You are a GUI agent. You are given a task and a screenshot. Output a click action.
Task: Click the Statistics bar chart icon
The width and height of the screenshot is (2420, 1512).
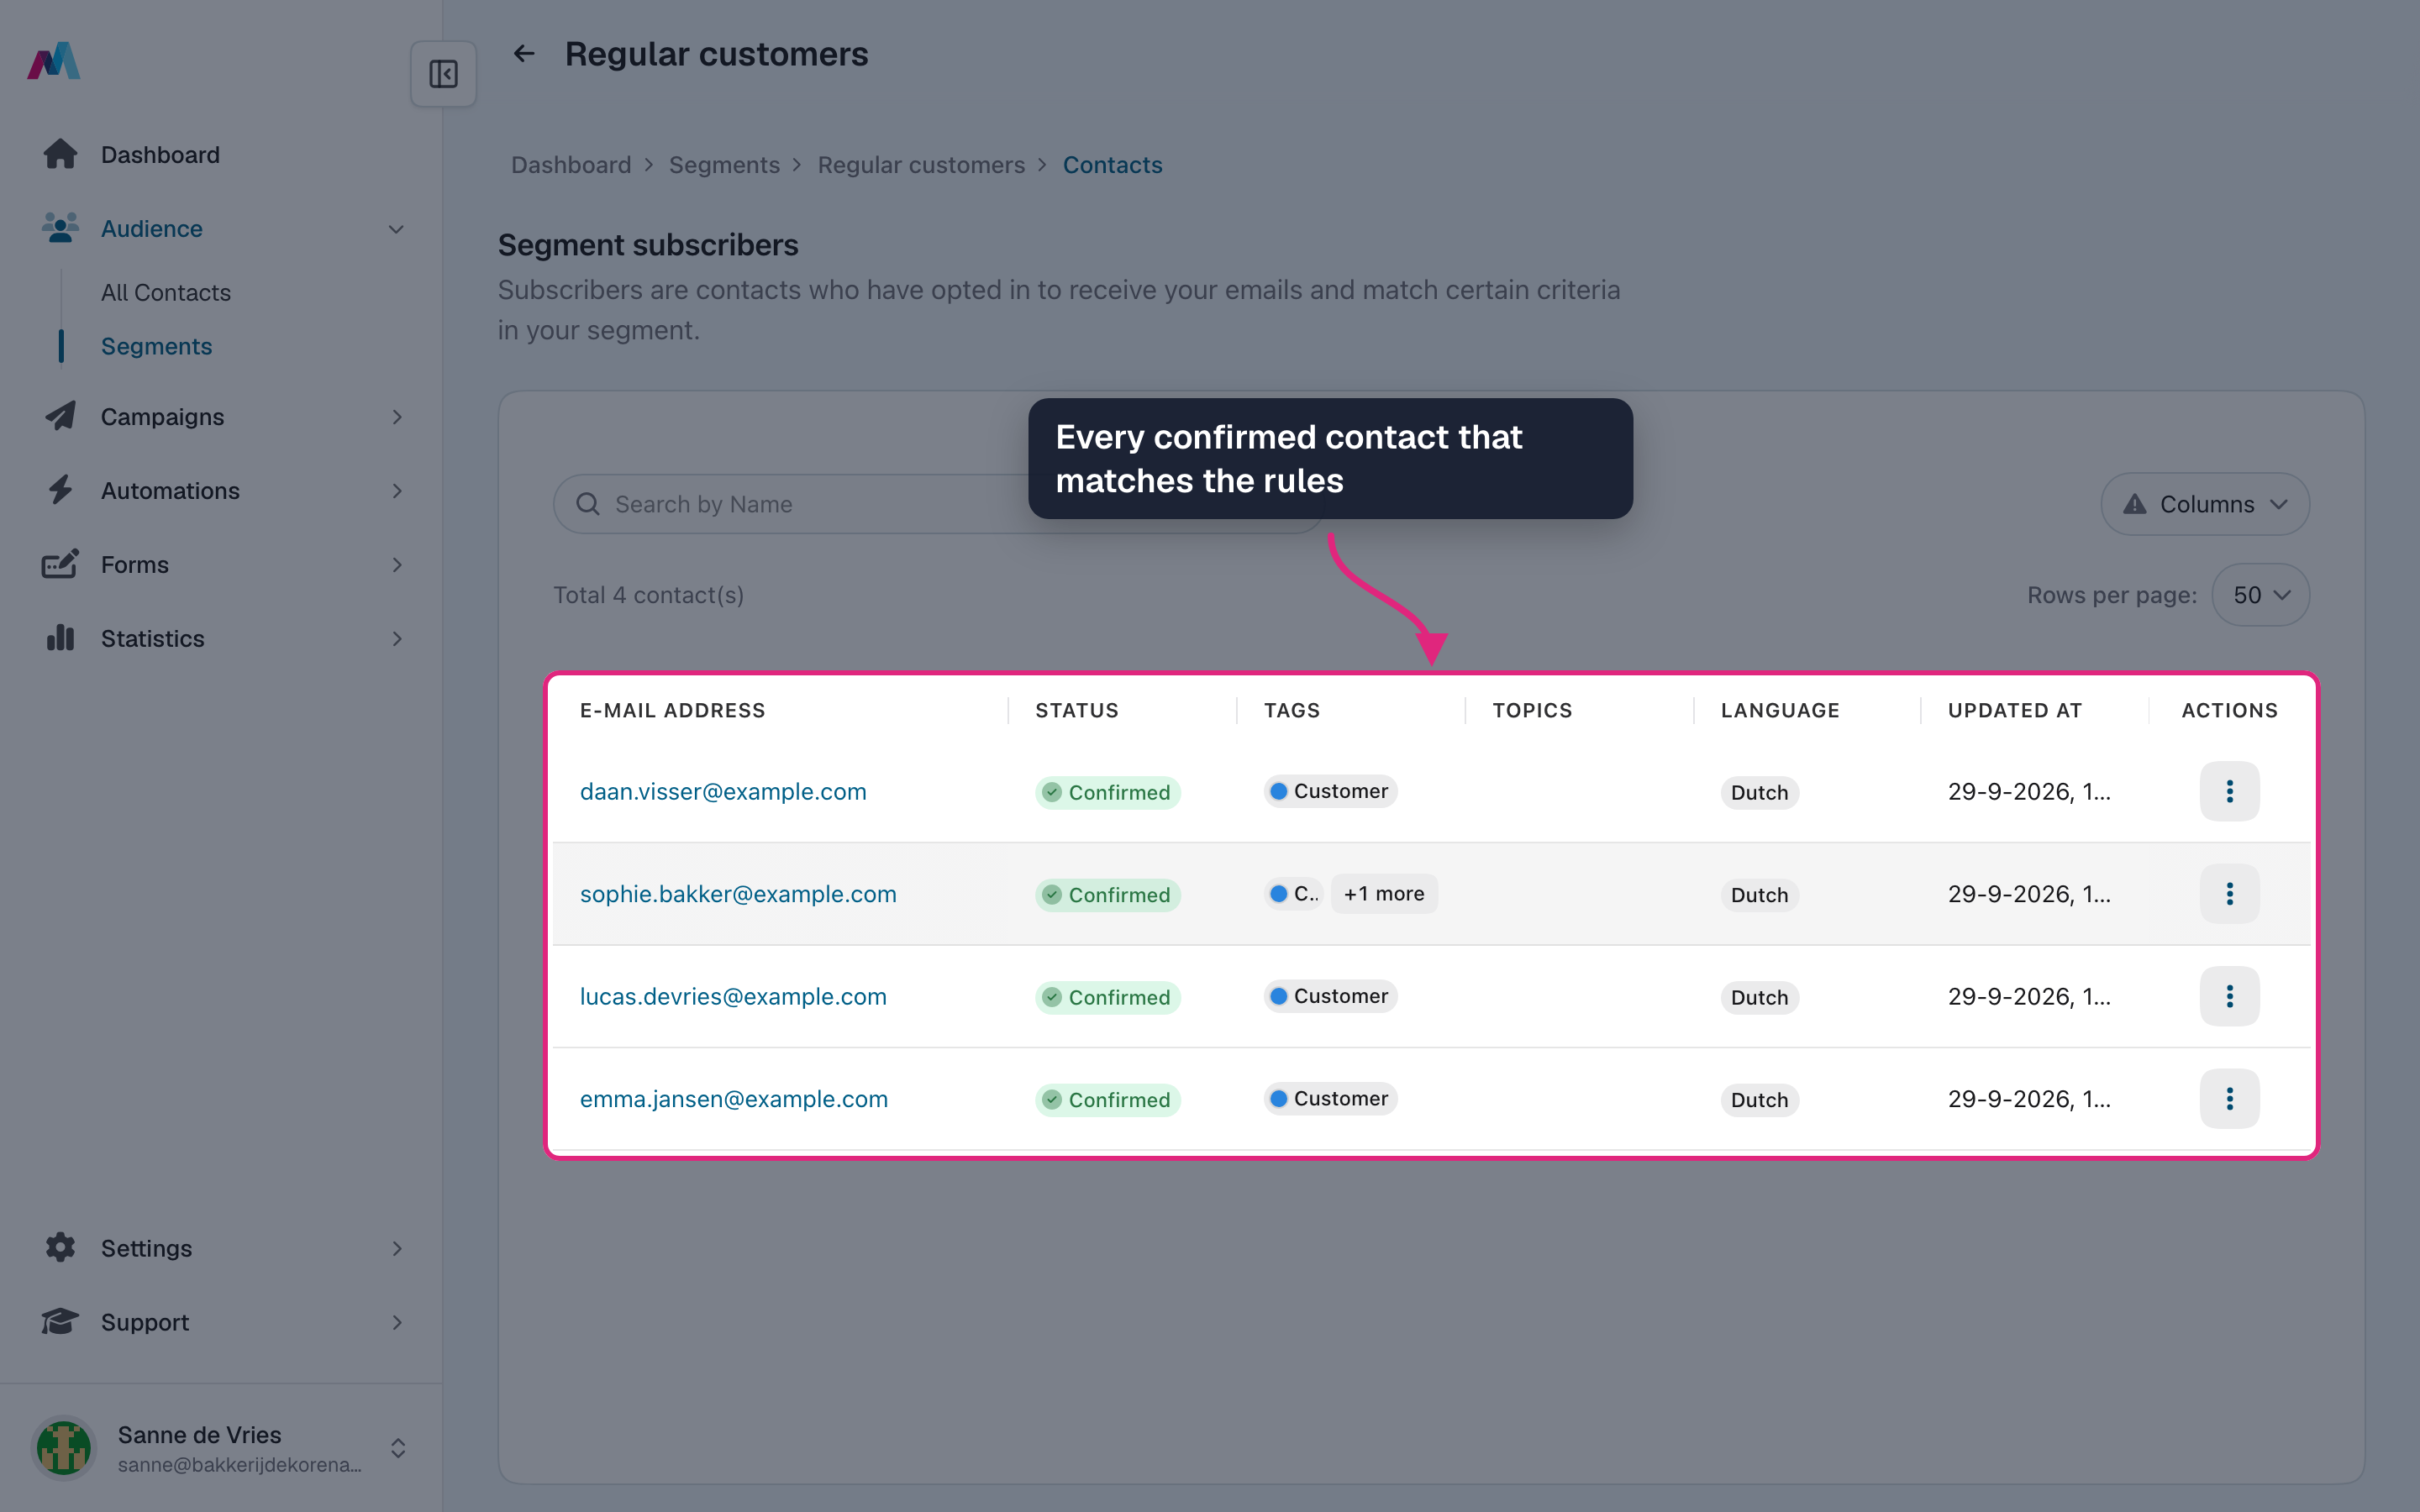[x=60, y=638]
